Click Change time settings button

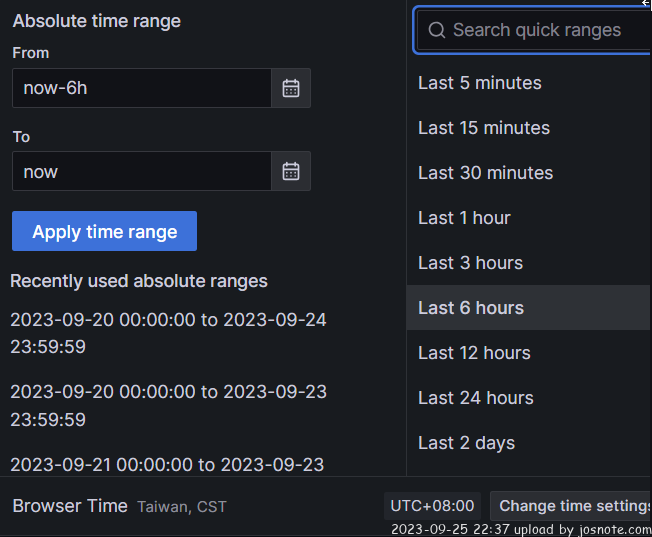click(573, 506)
